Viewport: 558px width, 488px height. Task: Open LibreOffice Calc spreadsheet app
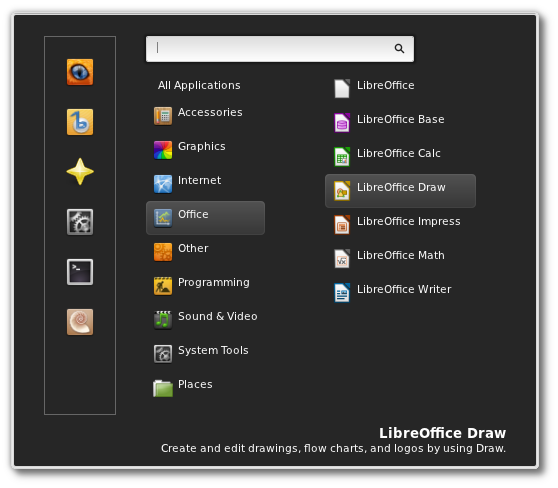pyautogui.click(x=400, y=157)
